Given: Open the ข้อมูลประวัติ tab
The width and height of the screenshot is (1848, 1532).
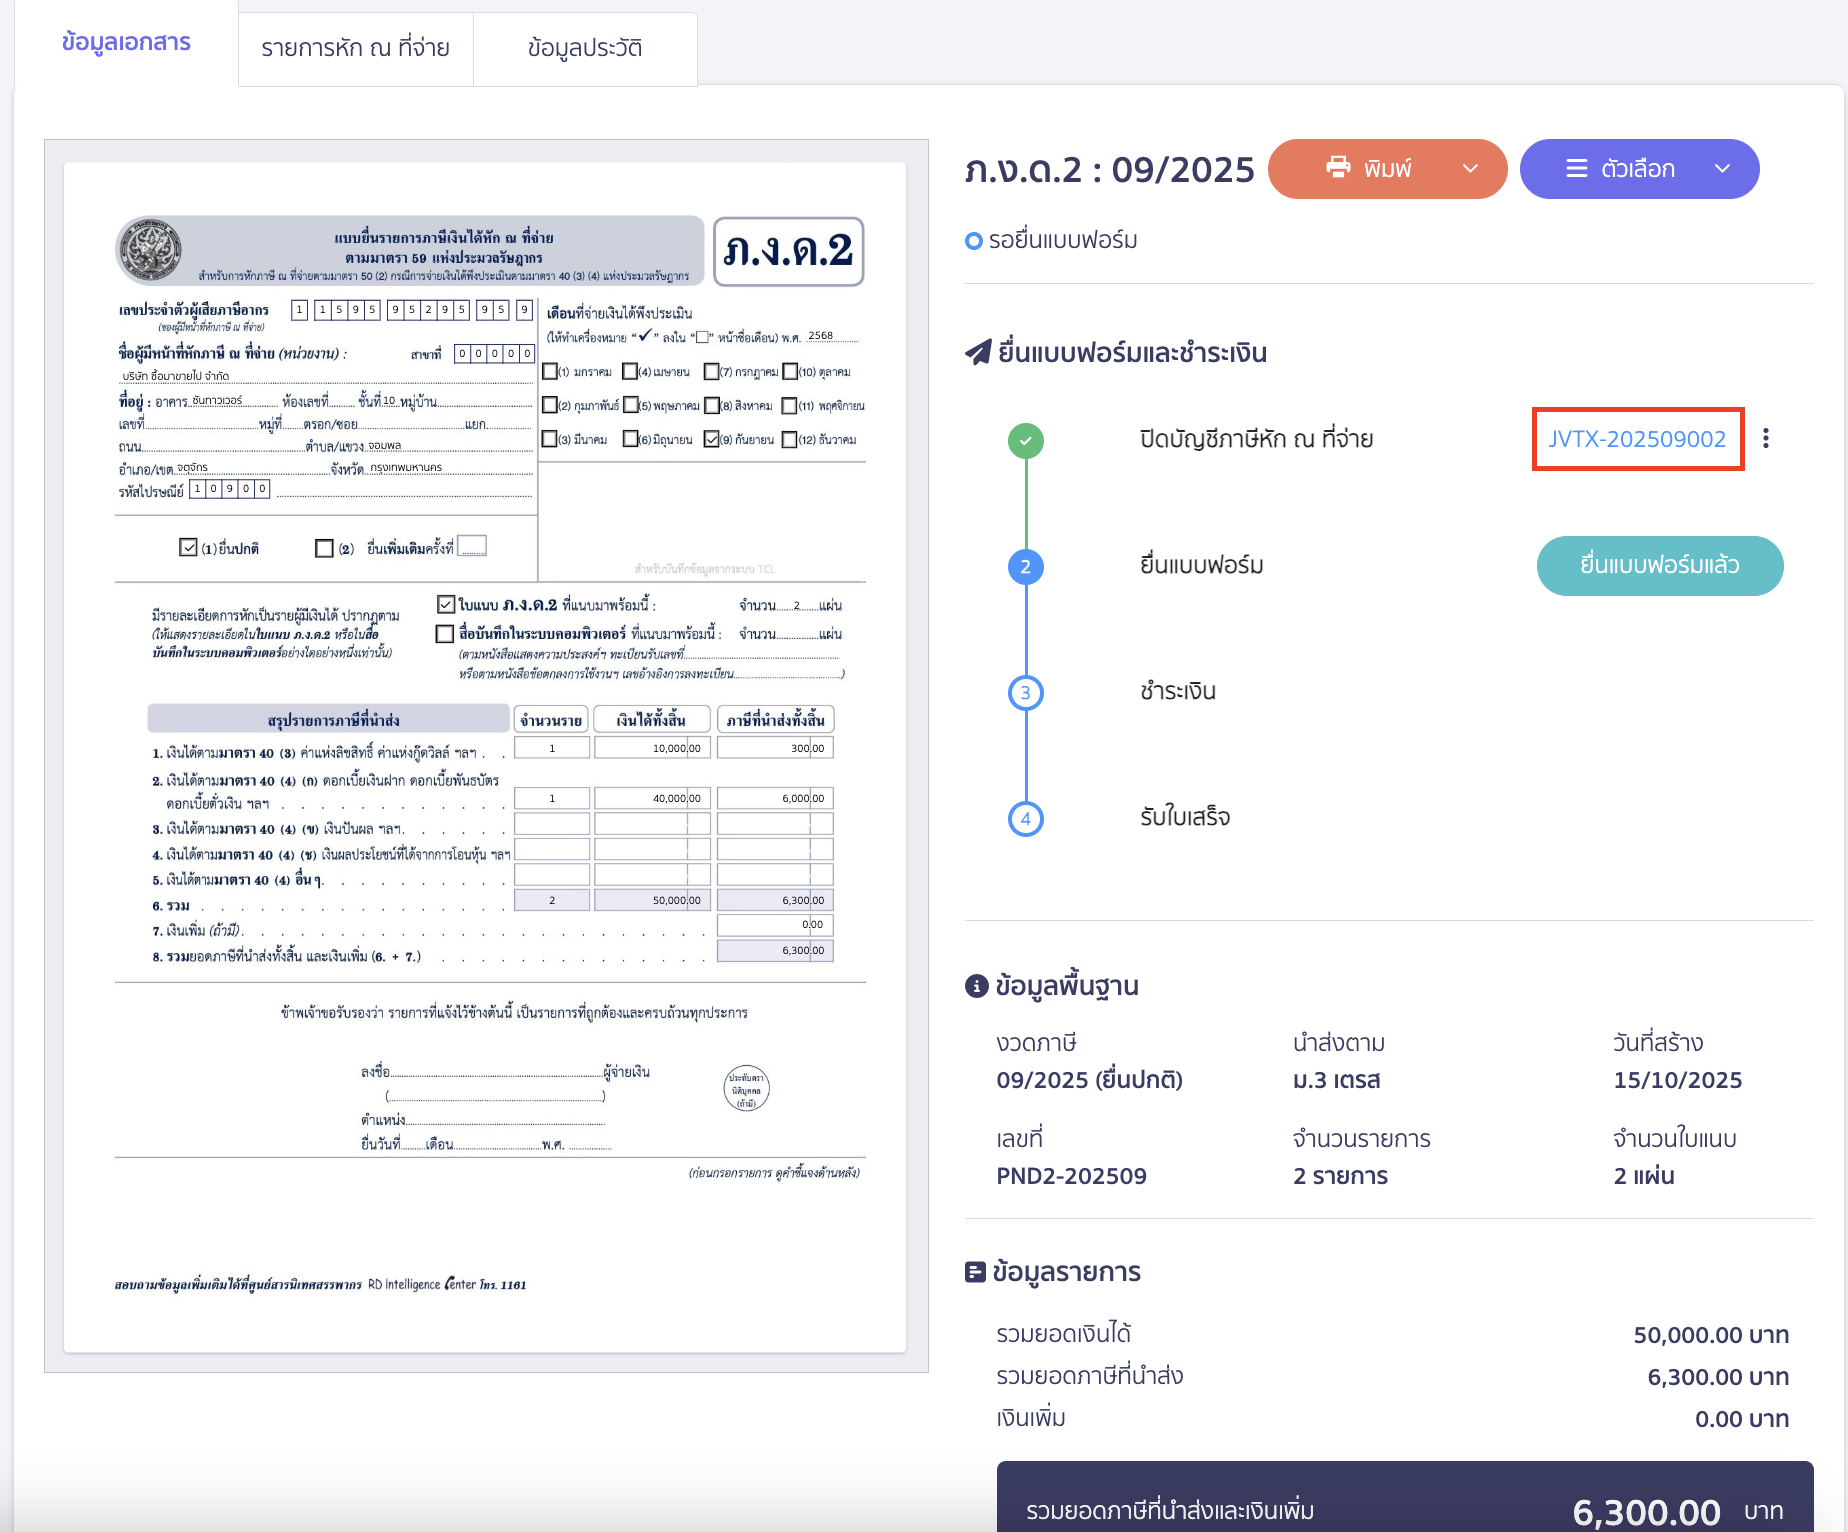Looking at the screenshot, I should [x=585, y=48].
